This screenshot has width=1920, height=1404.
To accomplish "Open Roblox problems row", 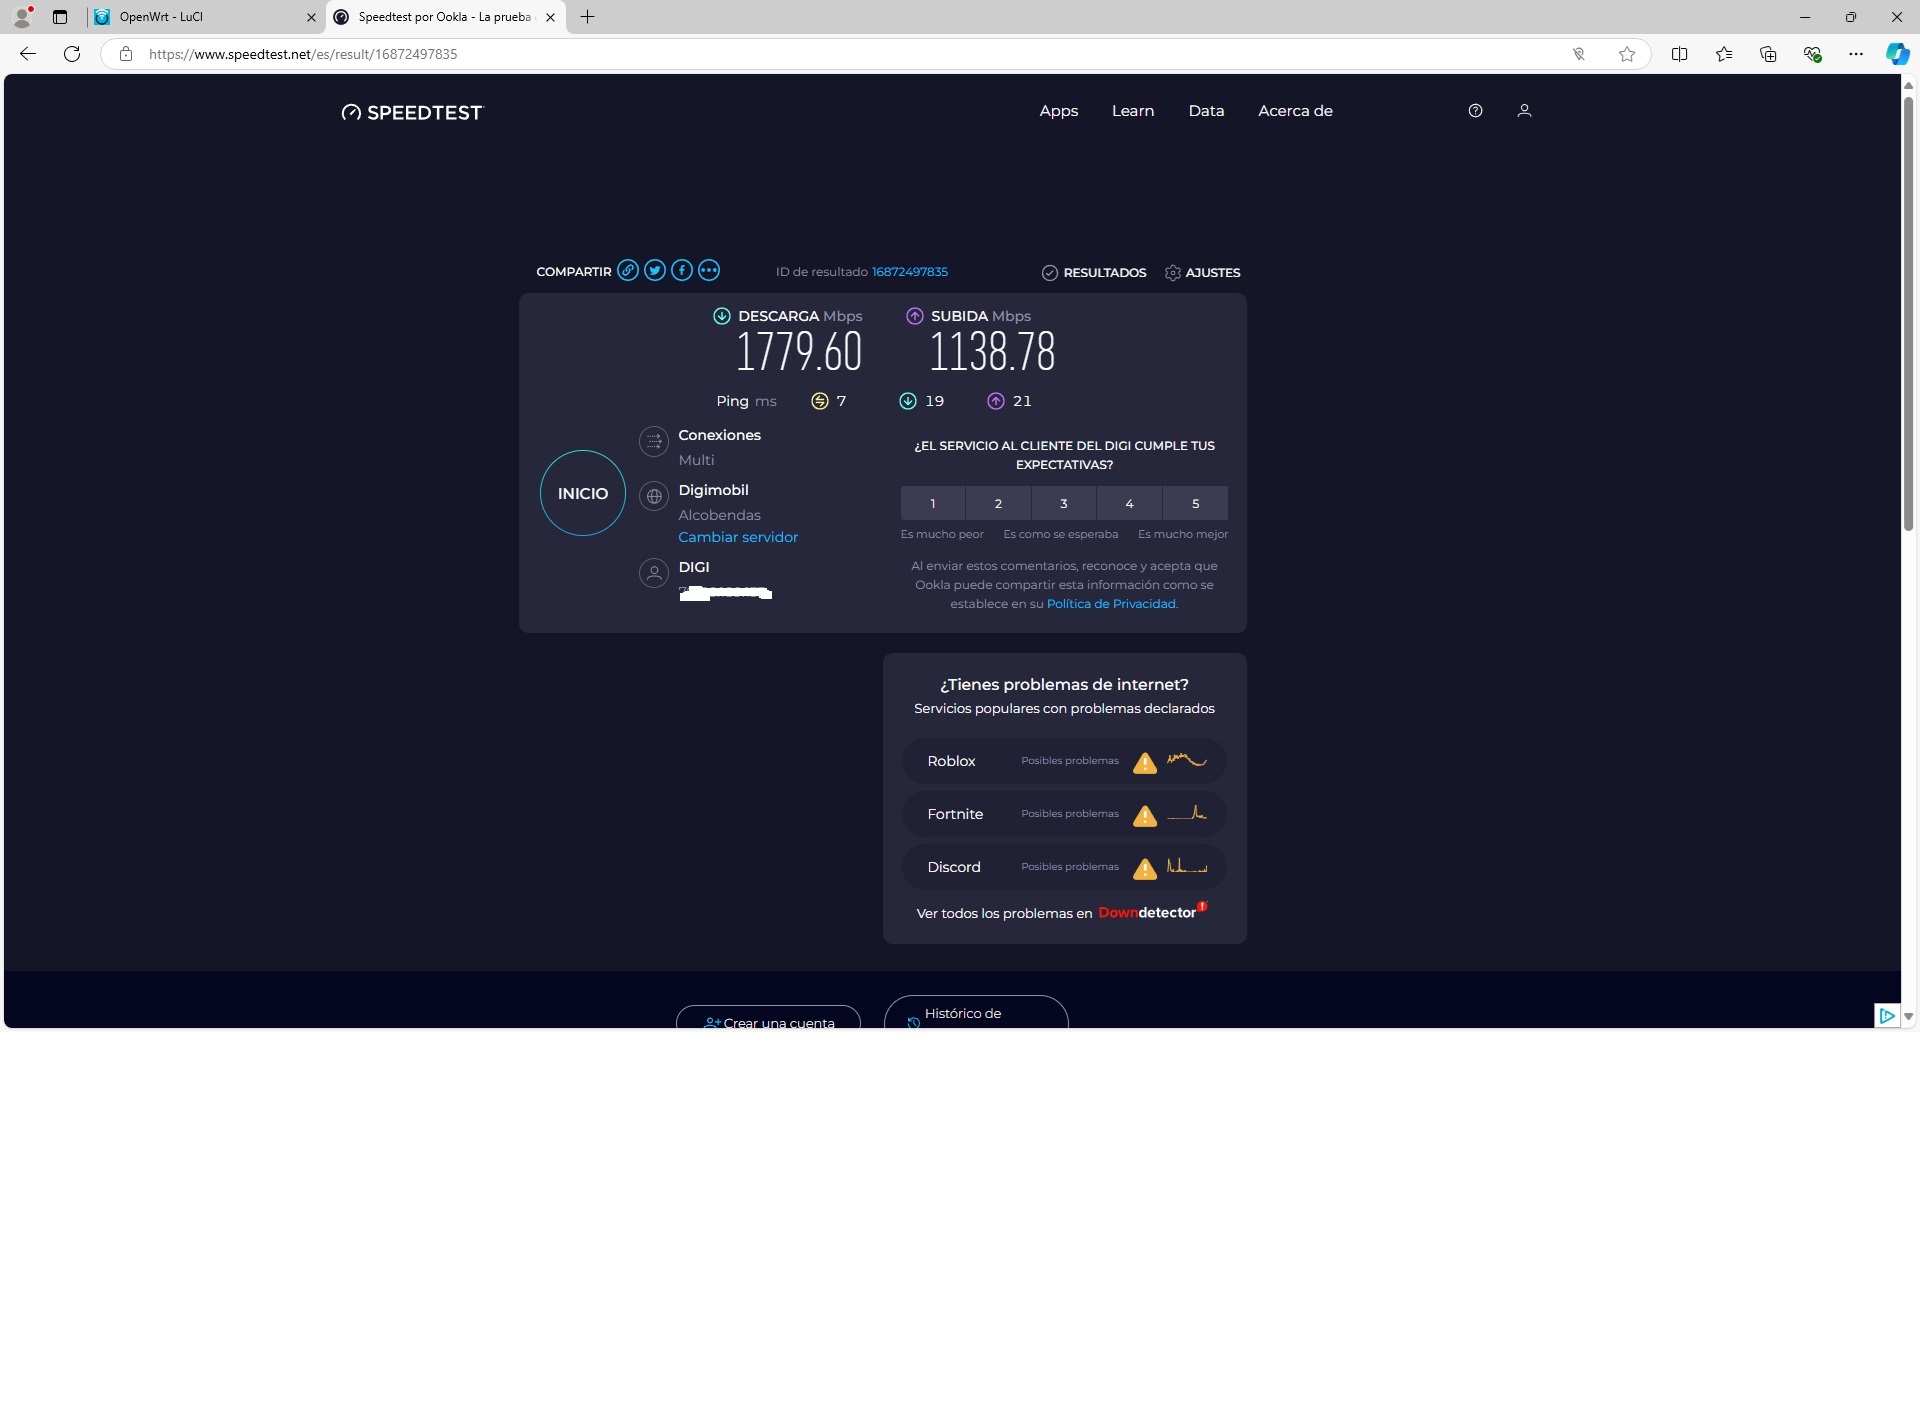I will coord(1064,761).
